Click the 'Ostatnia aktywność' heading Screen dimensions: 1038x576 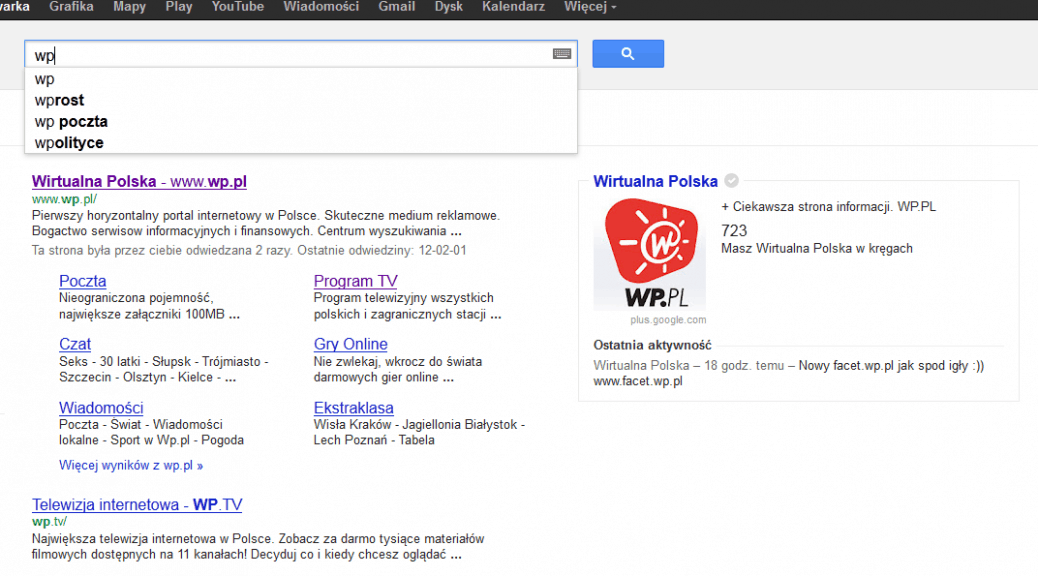[x=652, y=345]
